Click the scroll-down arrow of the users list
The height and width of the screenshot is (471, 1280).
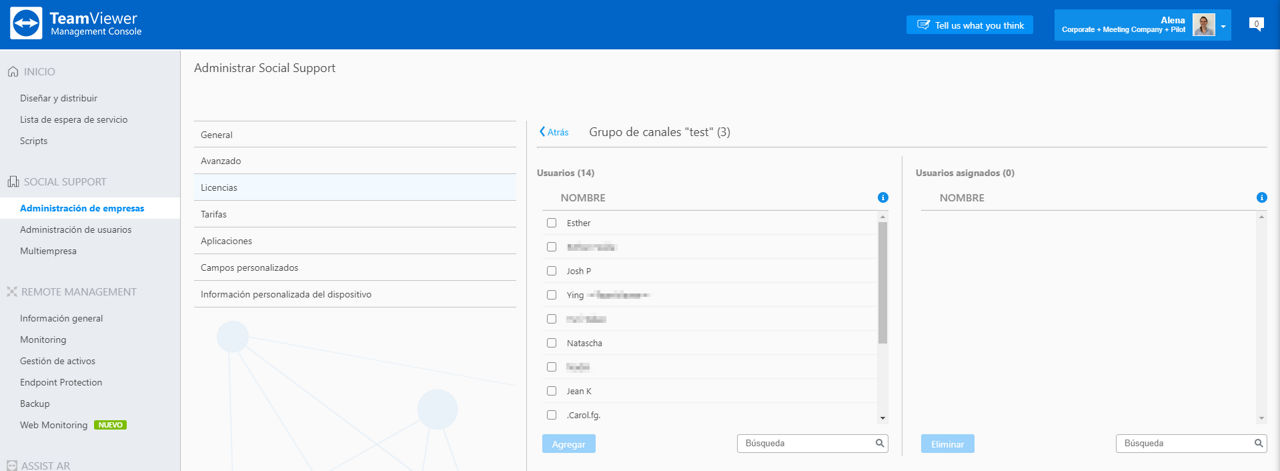pos(883,417)
